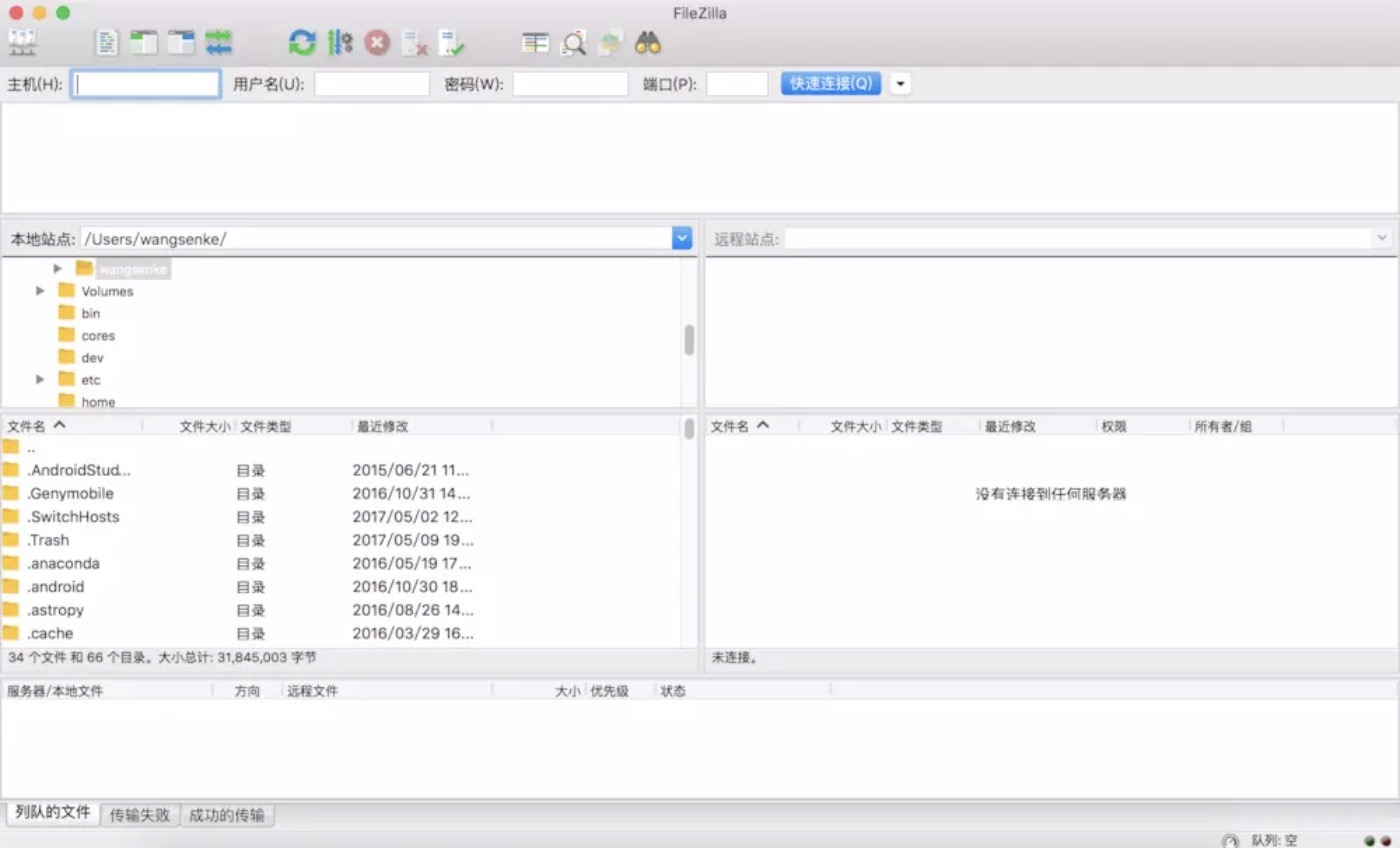The width and height of the screenshot is (1400, 848).
Task: Select the dev folder in tree
Action: click(92, 357)
